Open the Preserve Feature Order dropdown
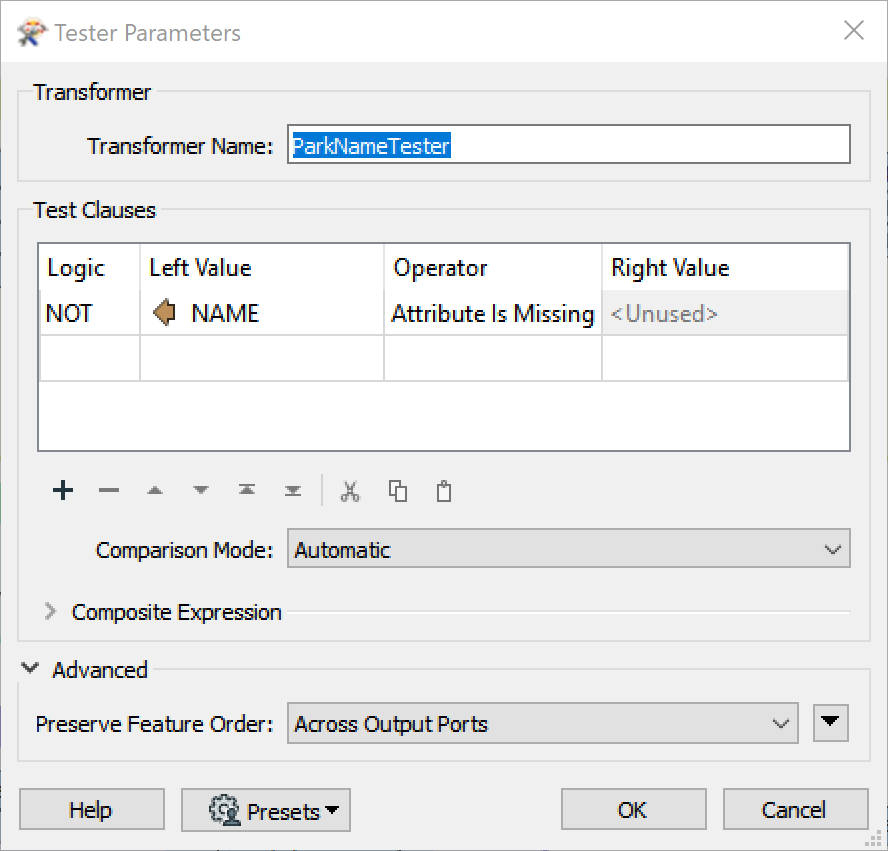Screen dimensions: 888x851 783,723
